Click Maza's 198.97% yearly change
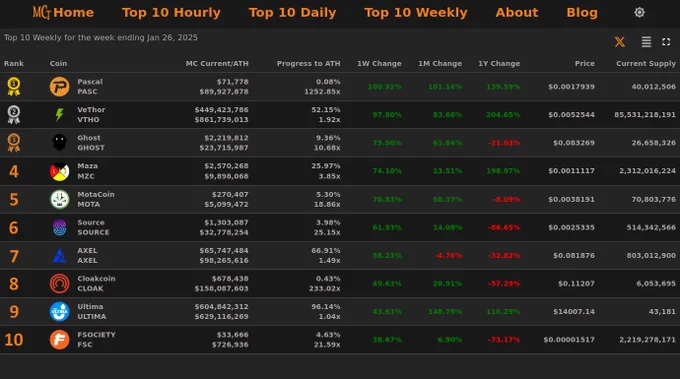680x379 pixels. [503, 171]
